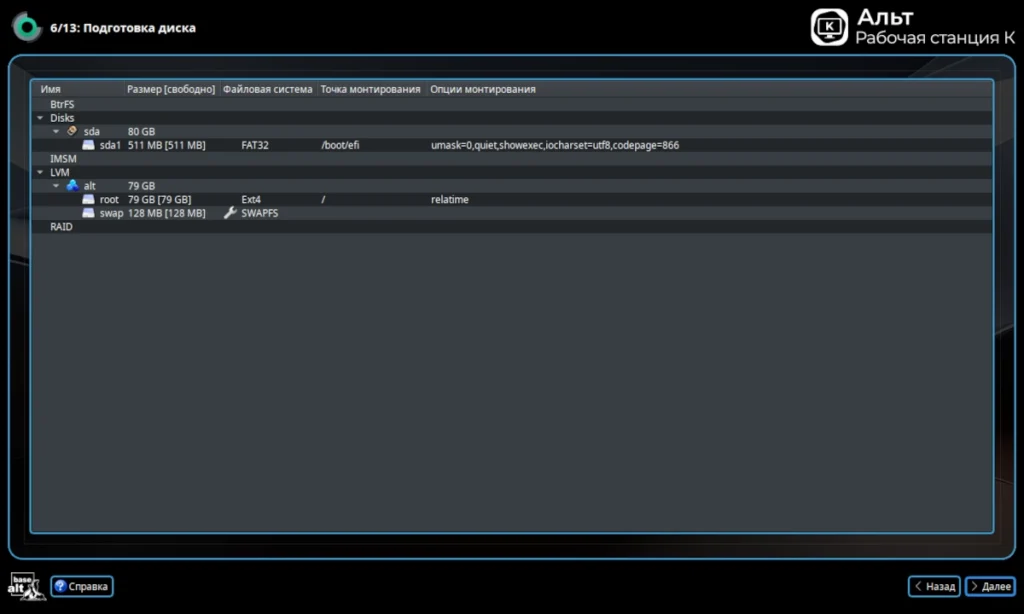1024x614 pixels.
Task: Click the umask=0,quiet mount options text
Action: point(554,145)
